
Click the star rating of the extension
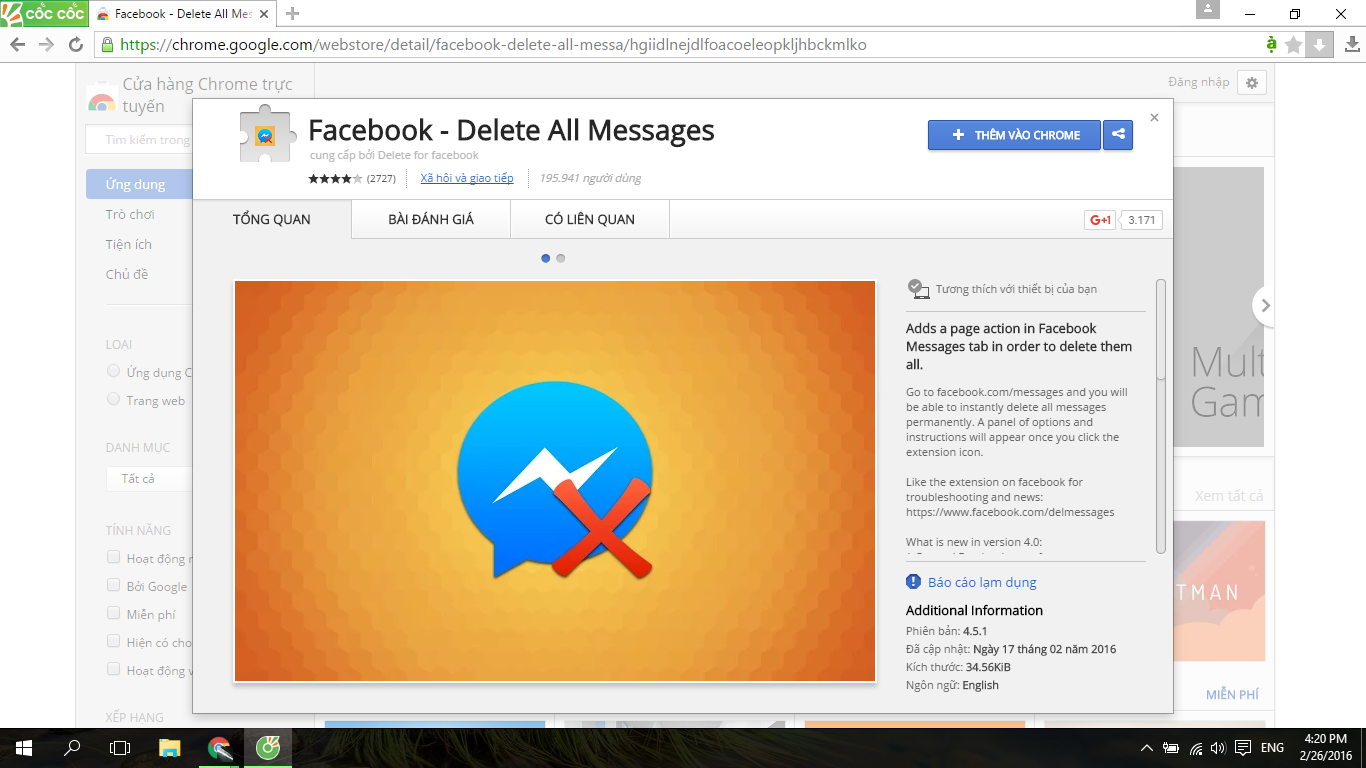[x=335, y=179]
